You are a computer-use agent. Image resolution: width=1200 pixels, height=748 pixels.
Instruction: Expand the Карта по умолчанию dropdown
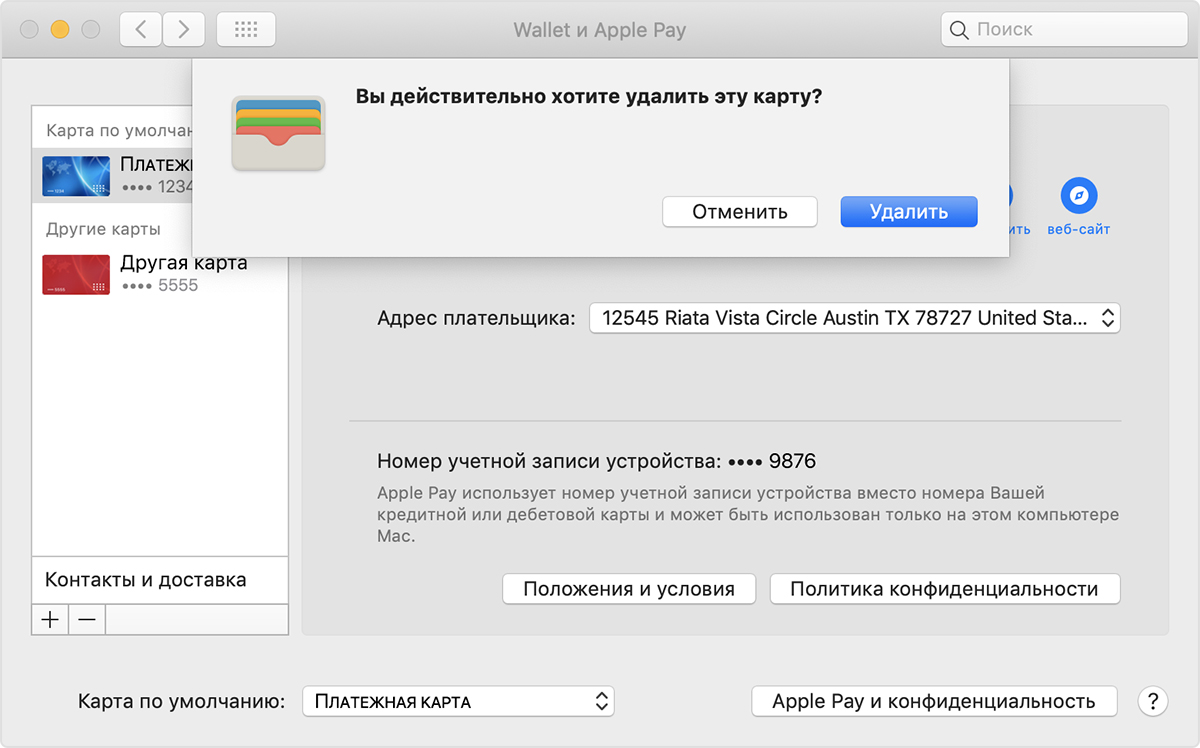pos(458,701)
